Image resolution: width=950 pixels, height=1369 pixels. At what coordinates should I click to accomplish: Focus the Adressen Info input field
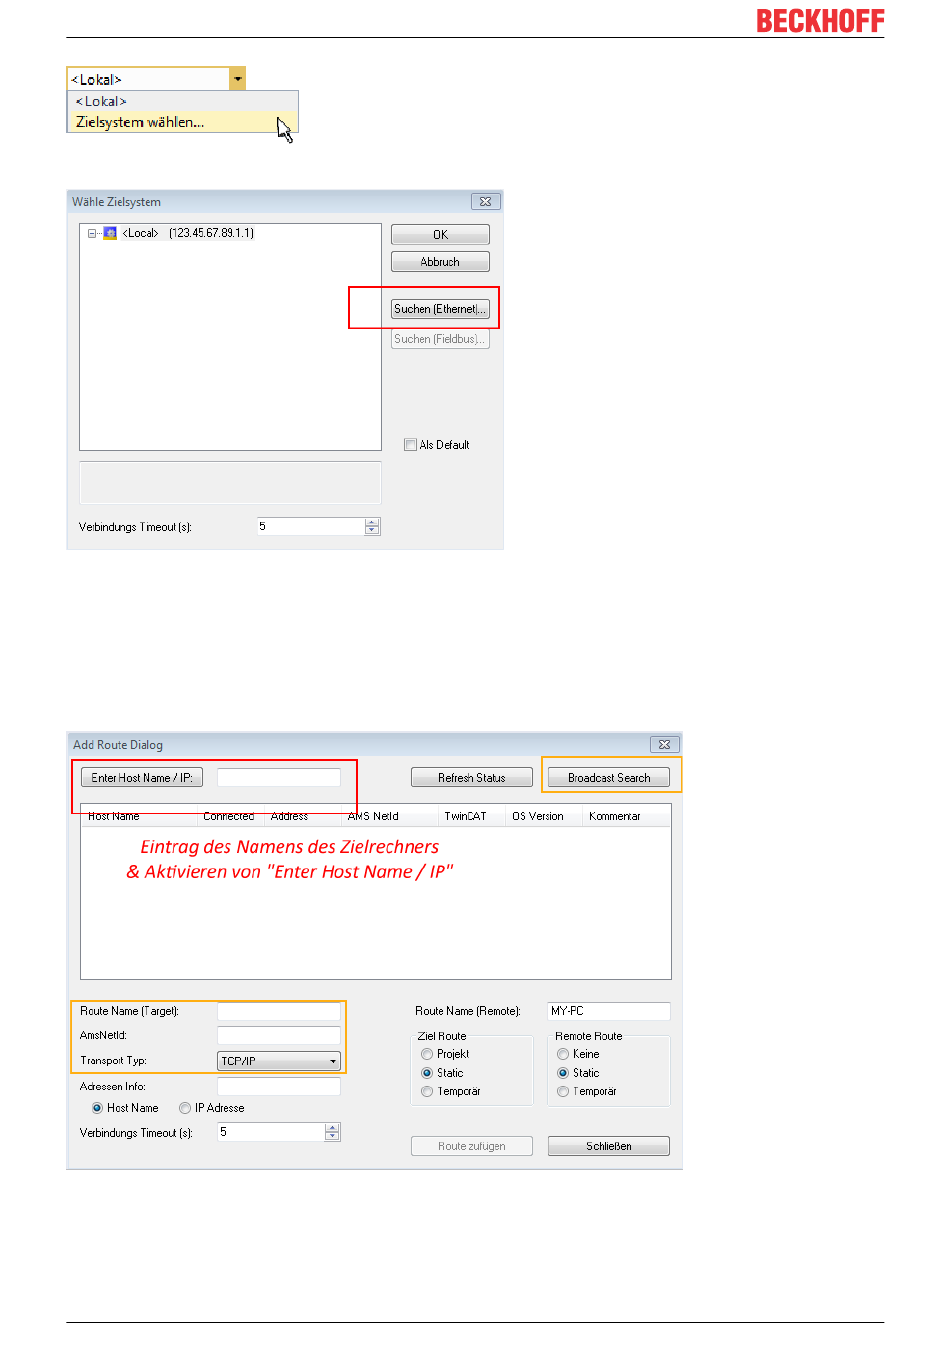[x=279, y=1086]
